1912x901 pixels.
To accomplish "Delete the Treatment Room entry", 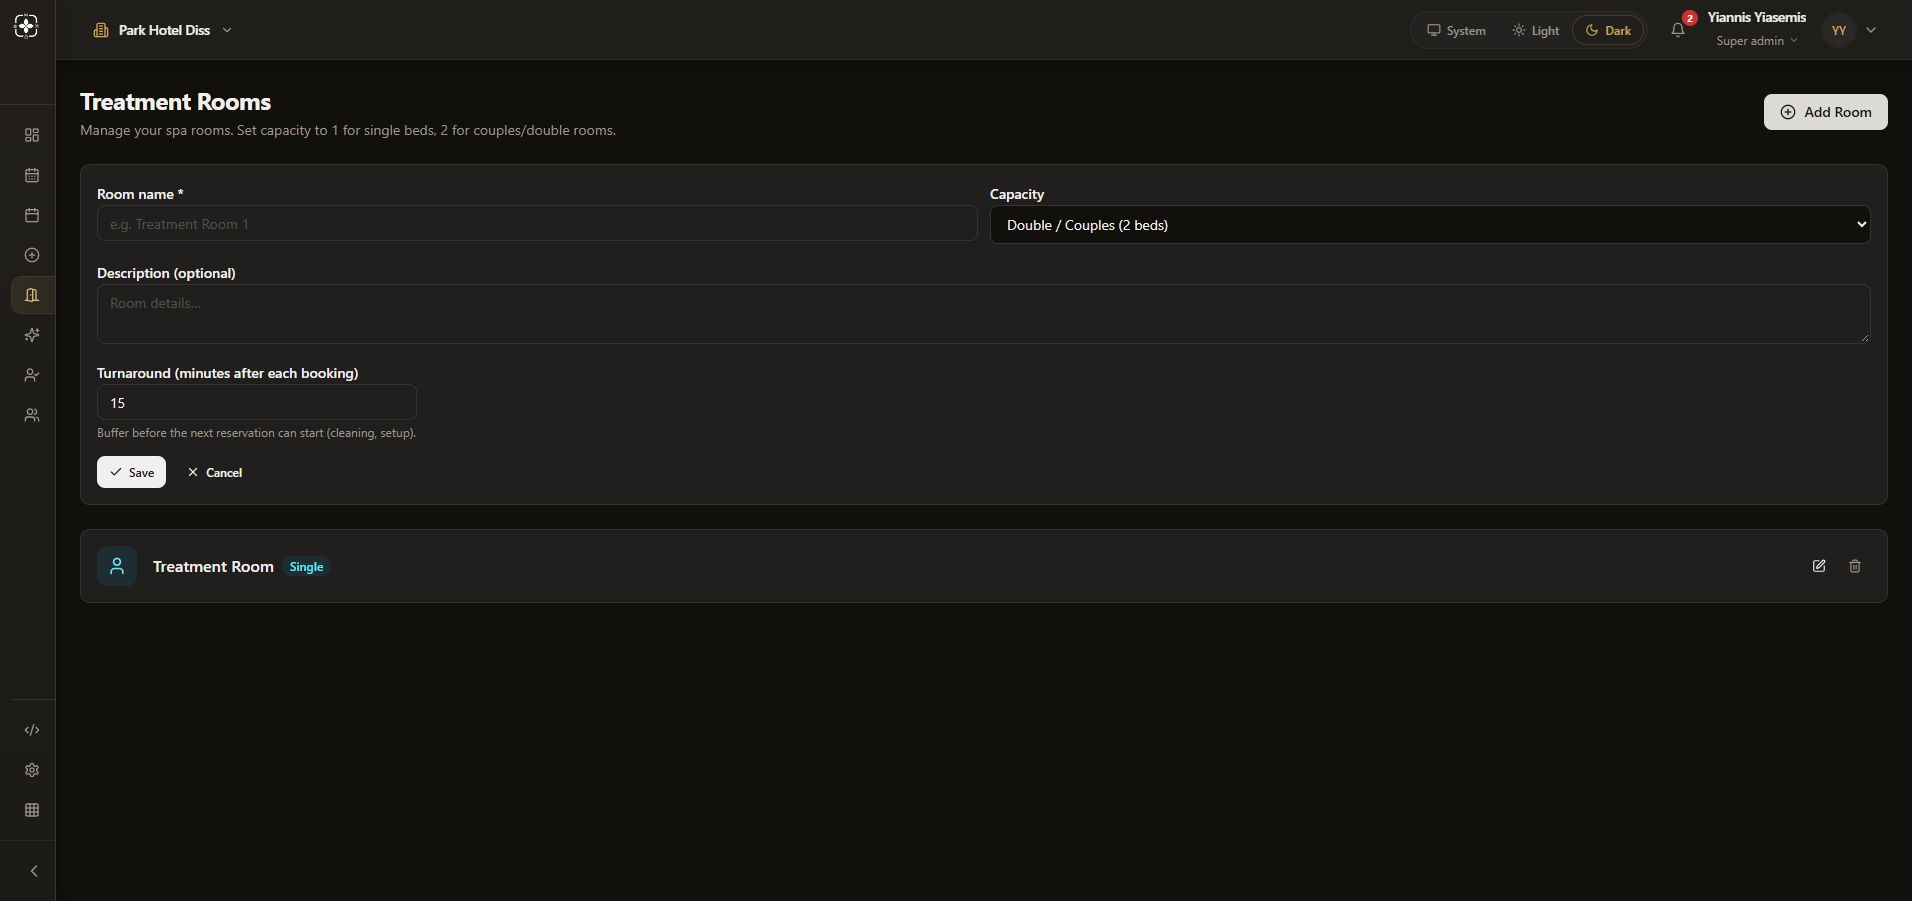I will [x=1855, y=566].
